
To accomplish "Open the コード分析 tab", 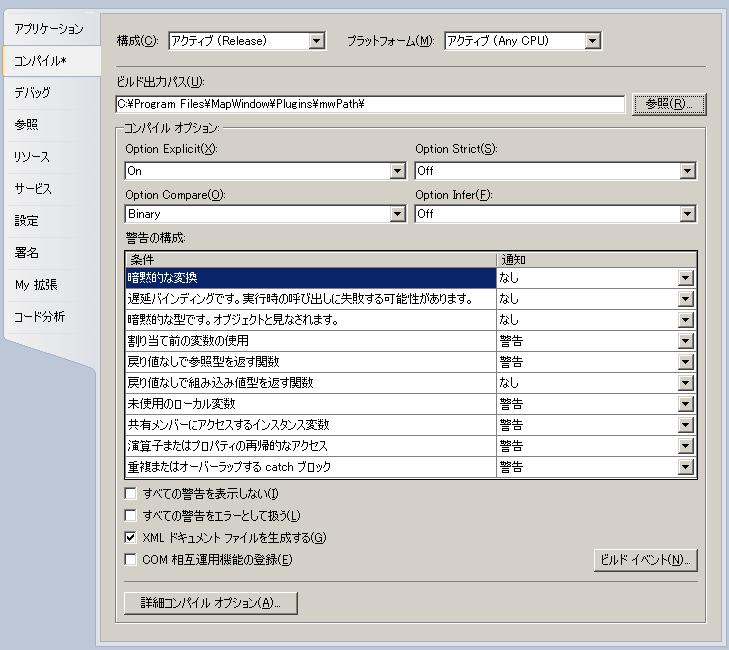I will 39,317.
